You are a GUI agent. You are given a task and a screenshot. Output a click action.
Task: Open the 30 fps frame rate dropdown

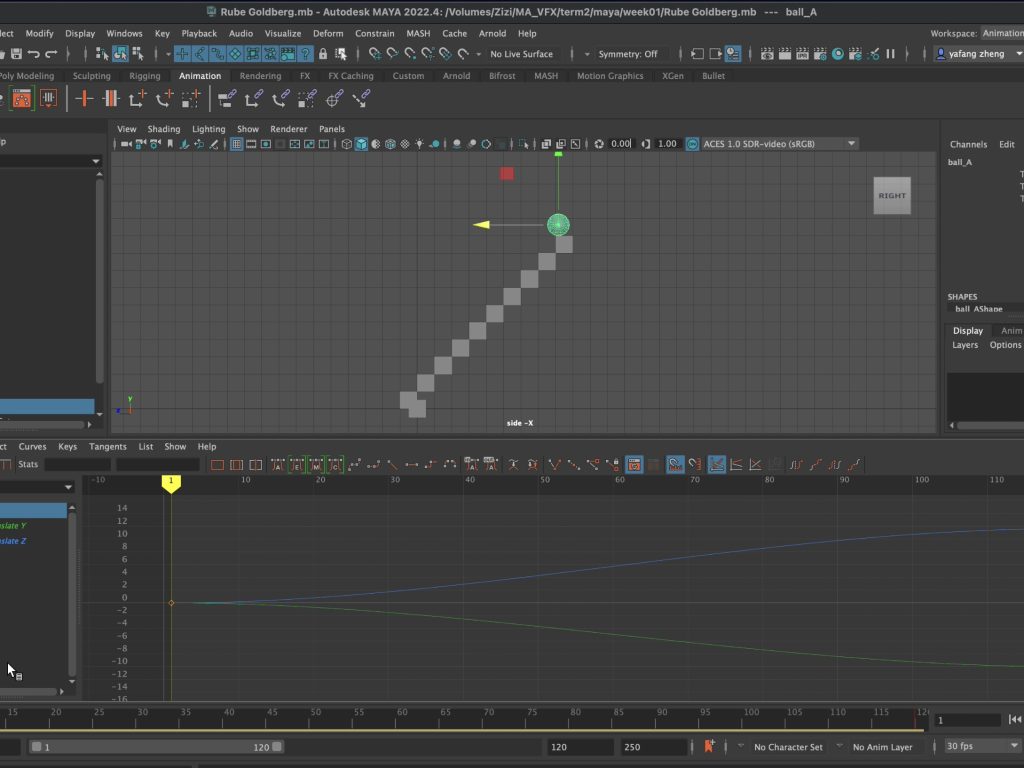[x=973, y=746]
